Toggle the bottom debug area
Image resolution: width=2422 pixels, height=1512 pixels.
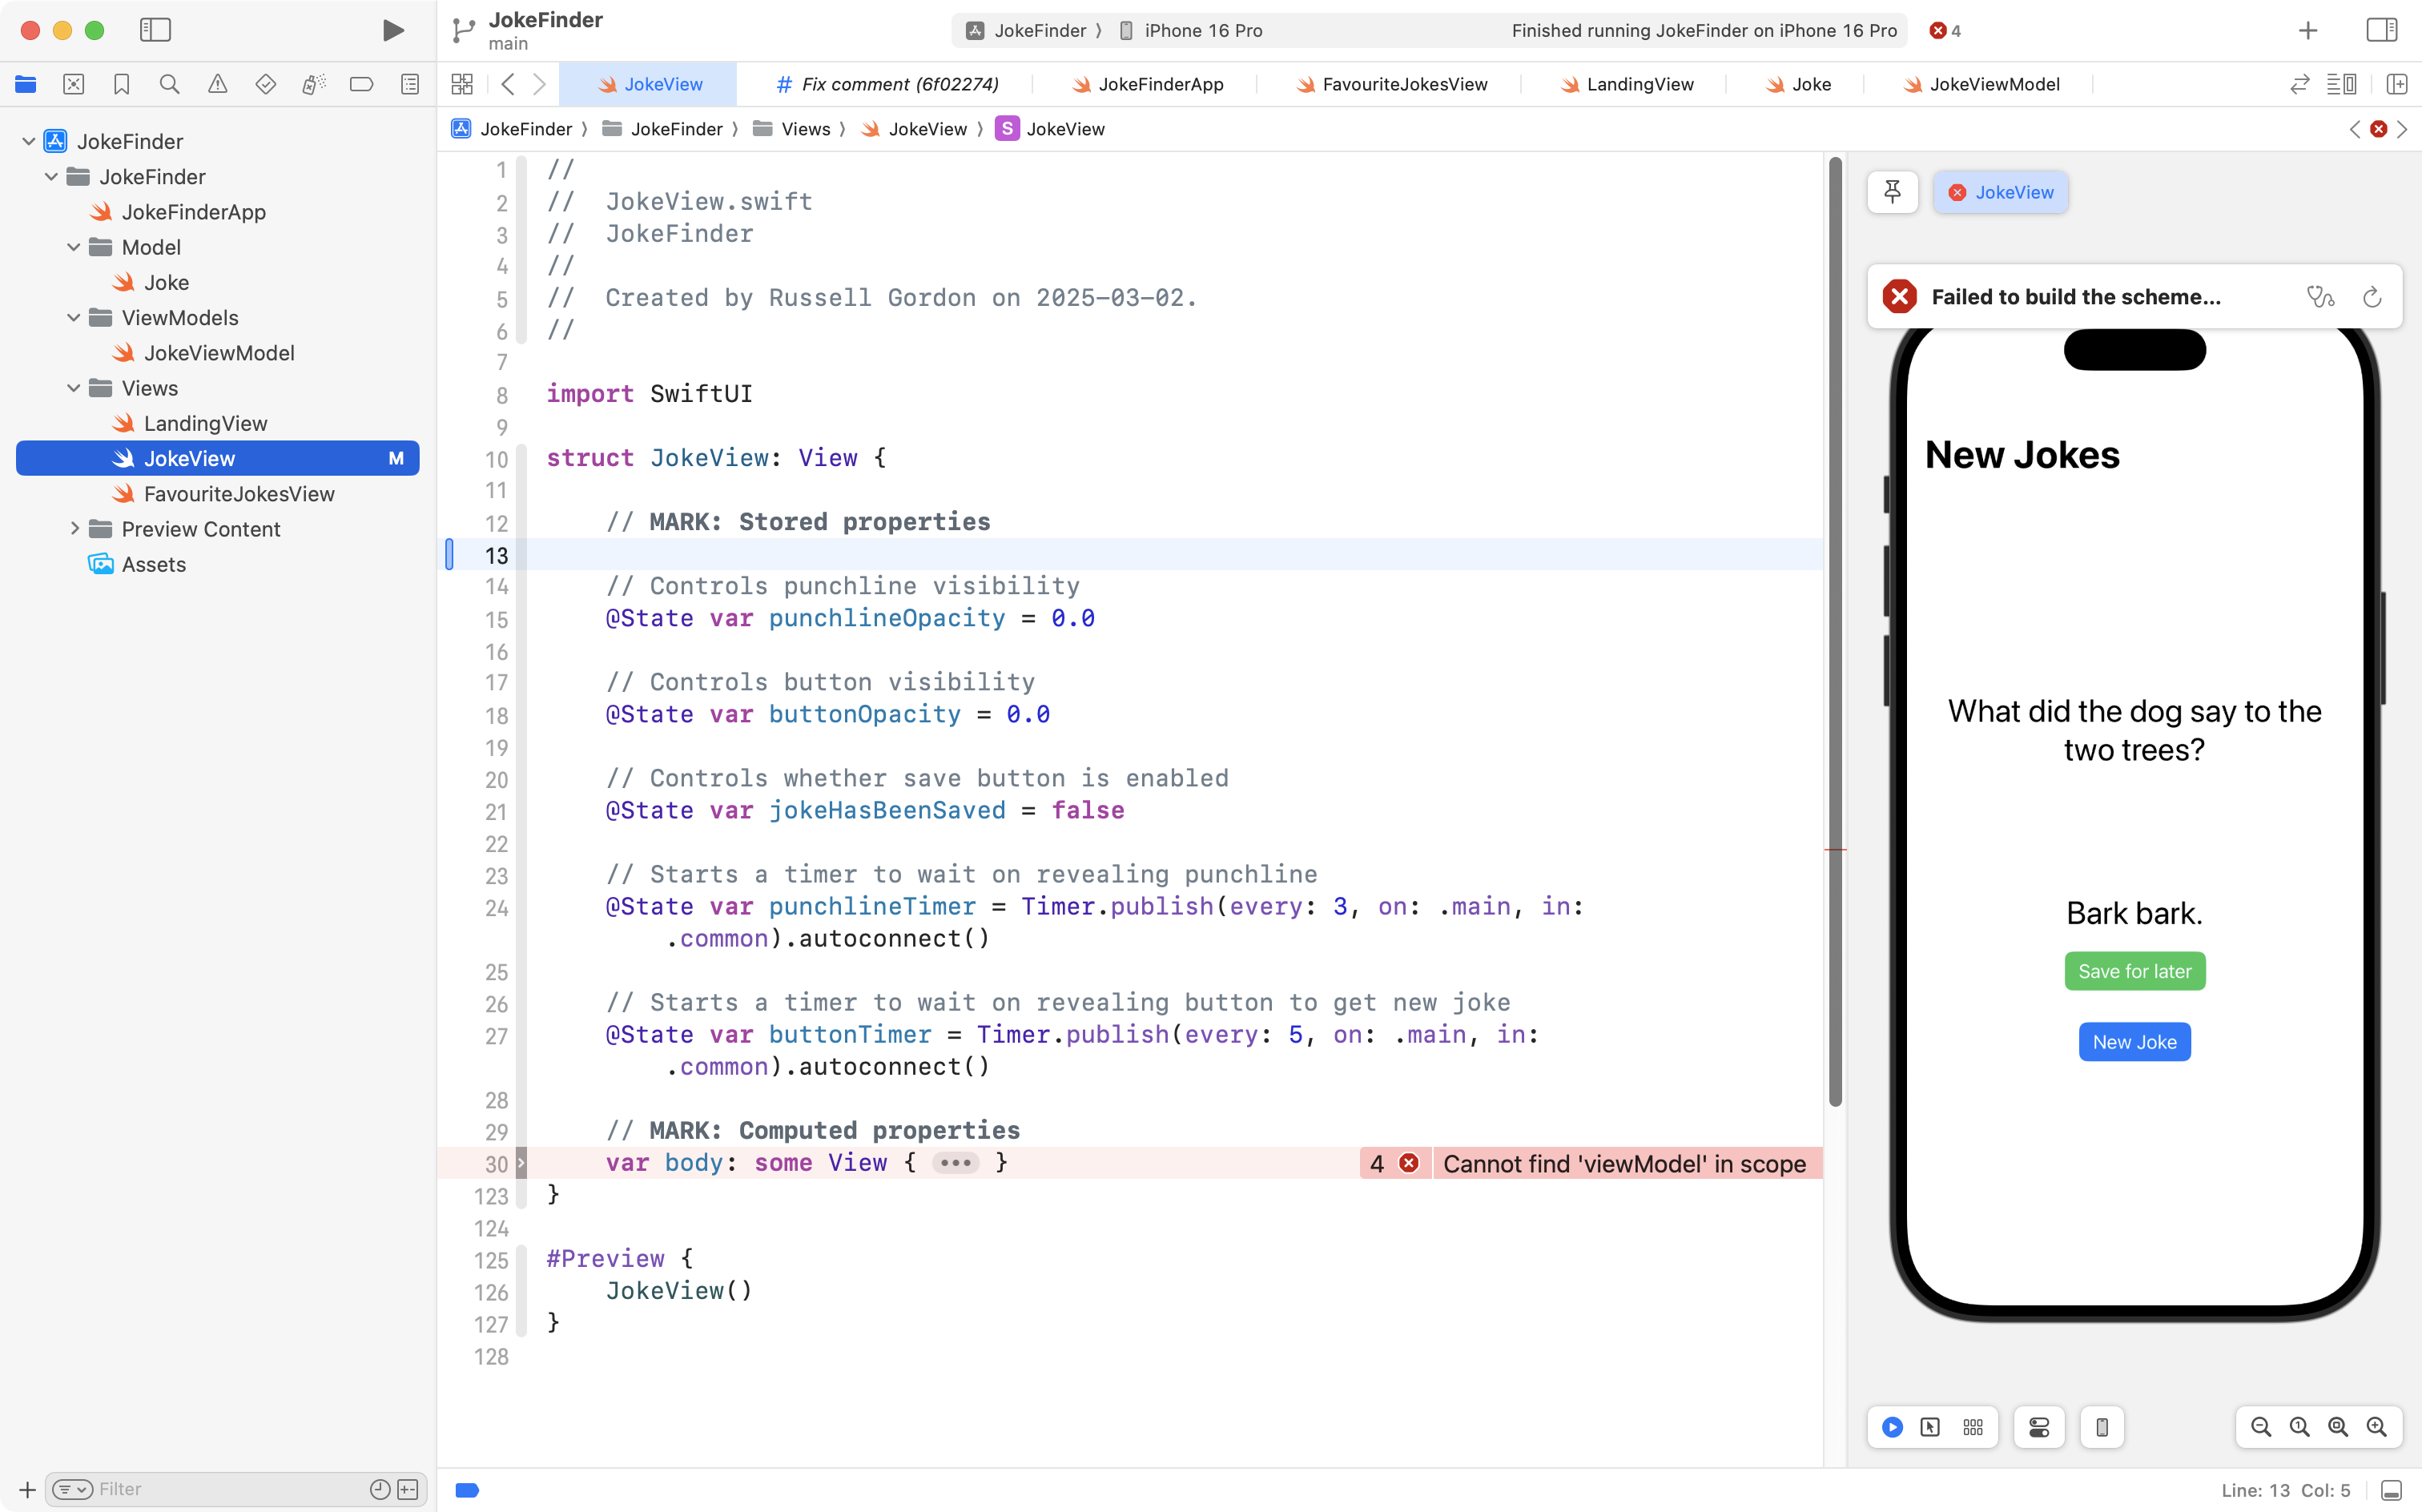click(2391, 1490)
